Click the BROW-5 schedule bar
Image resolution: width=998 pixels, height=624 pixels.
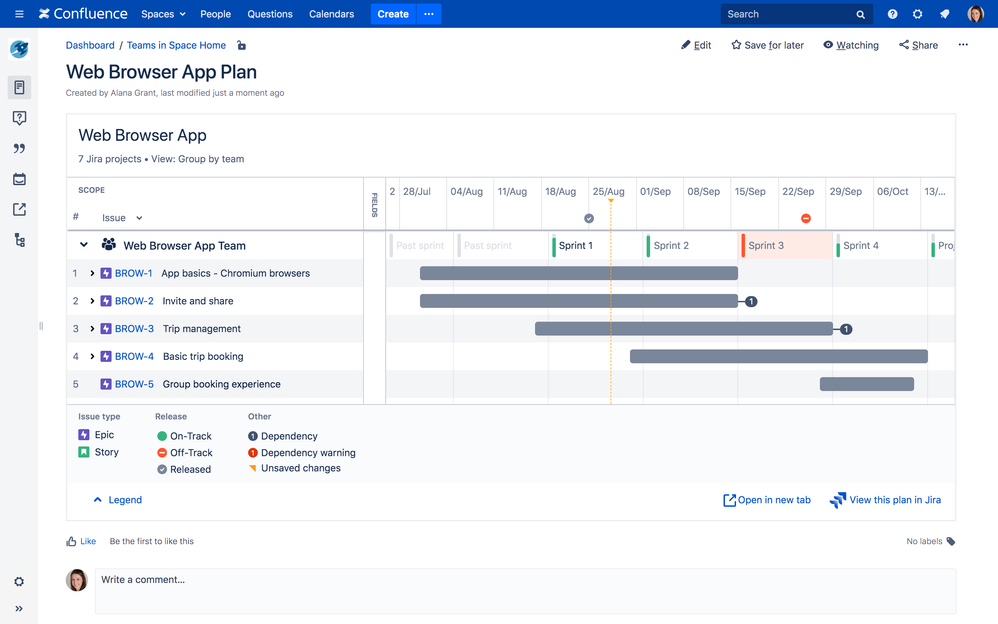click(x=867, y=384)
